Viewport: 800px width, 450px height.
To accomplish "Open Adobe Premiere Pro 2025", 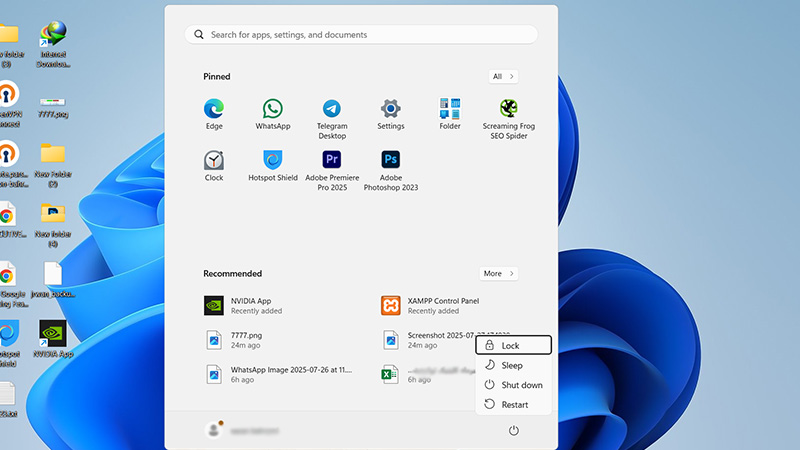I will pyautogui.click(x=332, y=171).
